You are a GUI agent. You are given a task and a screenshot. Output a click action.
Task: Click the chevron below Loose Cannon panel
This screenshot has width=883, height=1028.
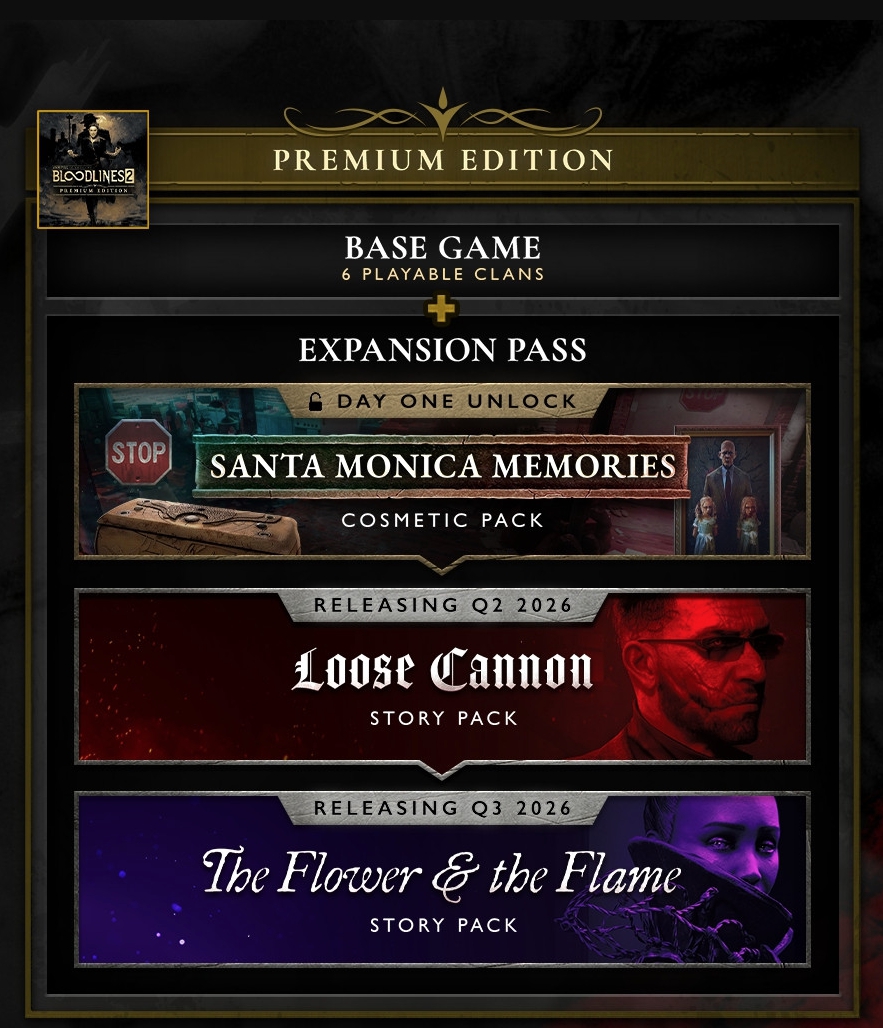pos(442,771)
